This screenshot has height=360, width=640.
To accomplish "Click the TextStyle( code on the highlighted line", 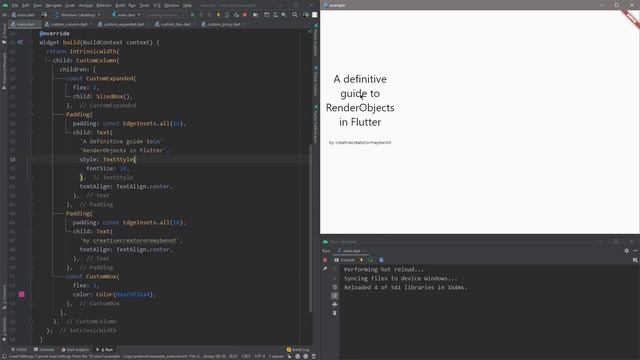I will 119,160.
